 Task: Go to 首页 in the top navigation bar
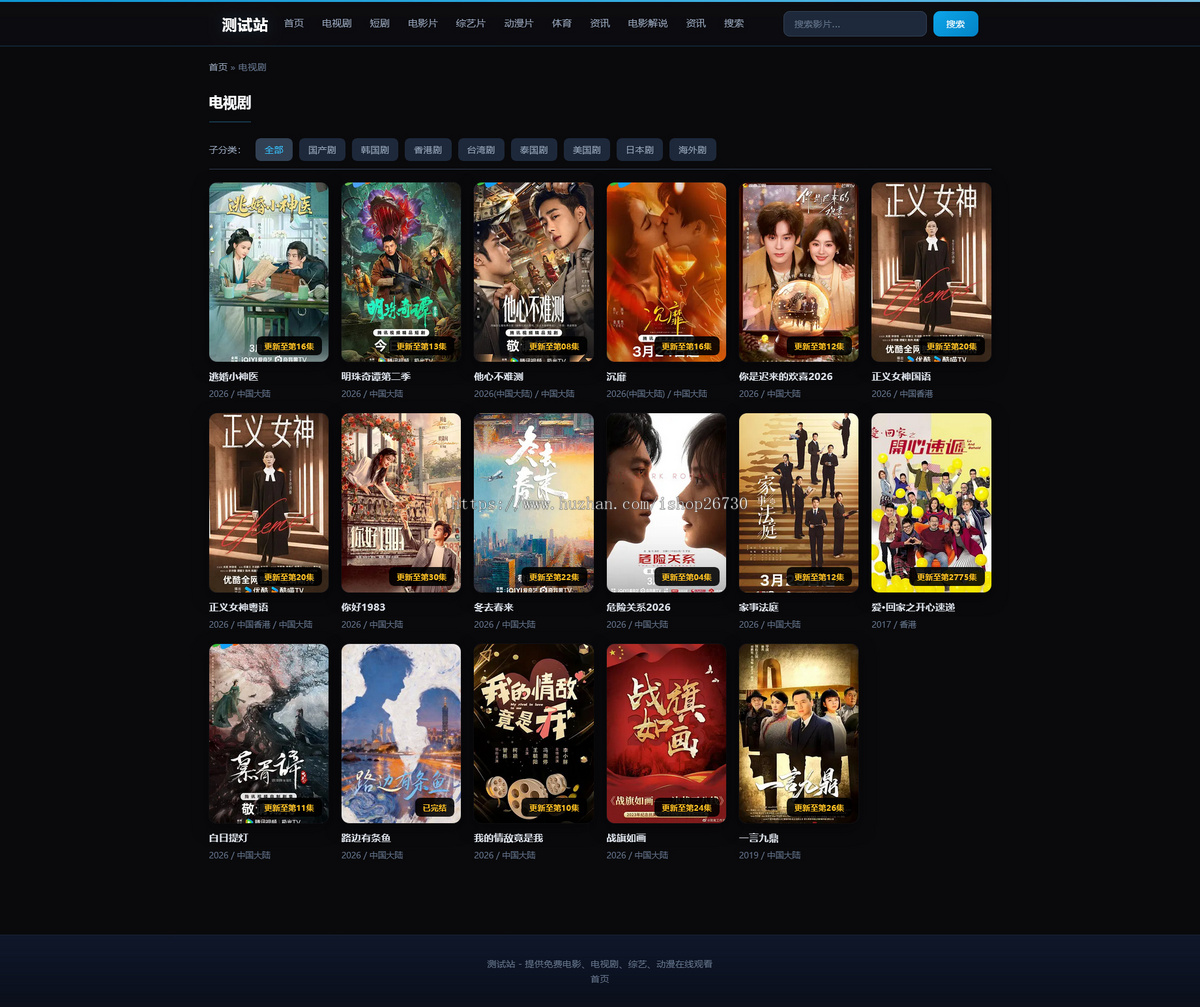click(294, 23)
